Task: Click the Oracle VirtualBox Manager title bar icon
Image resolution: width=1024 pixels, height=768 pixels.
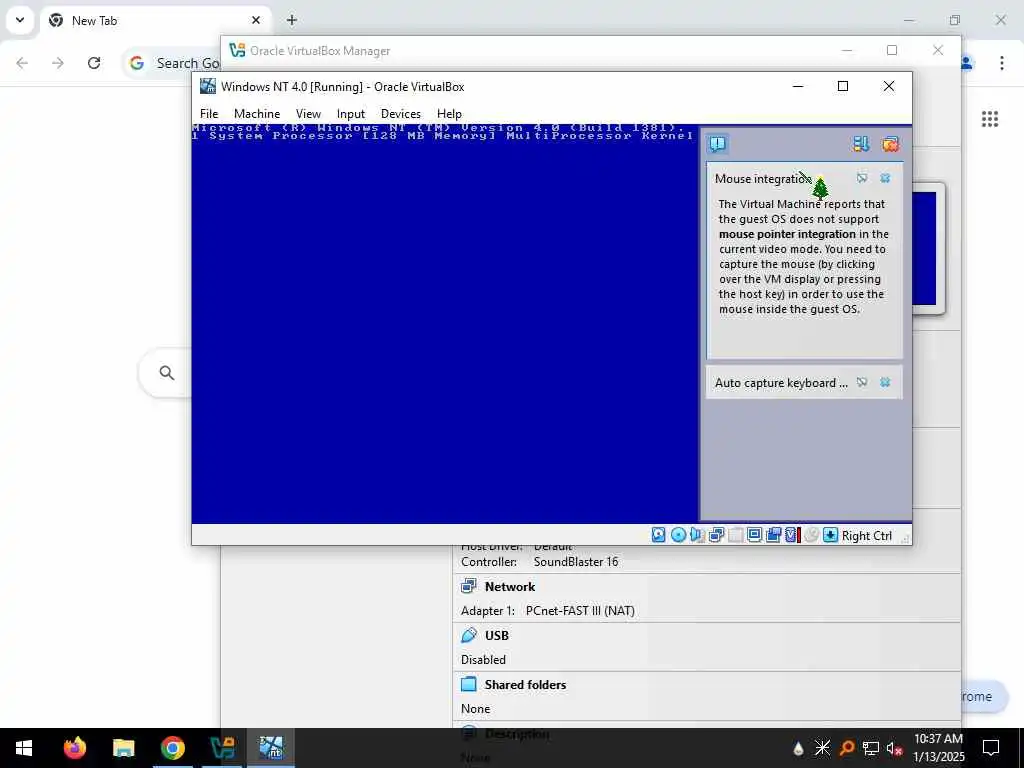Action: click(237, 50)
